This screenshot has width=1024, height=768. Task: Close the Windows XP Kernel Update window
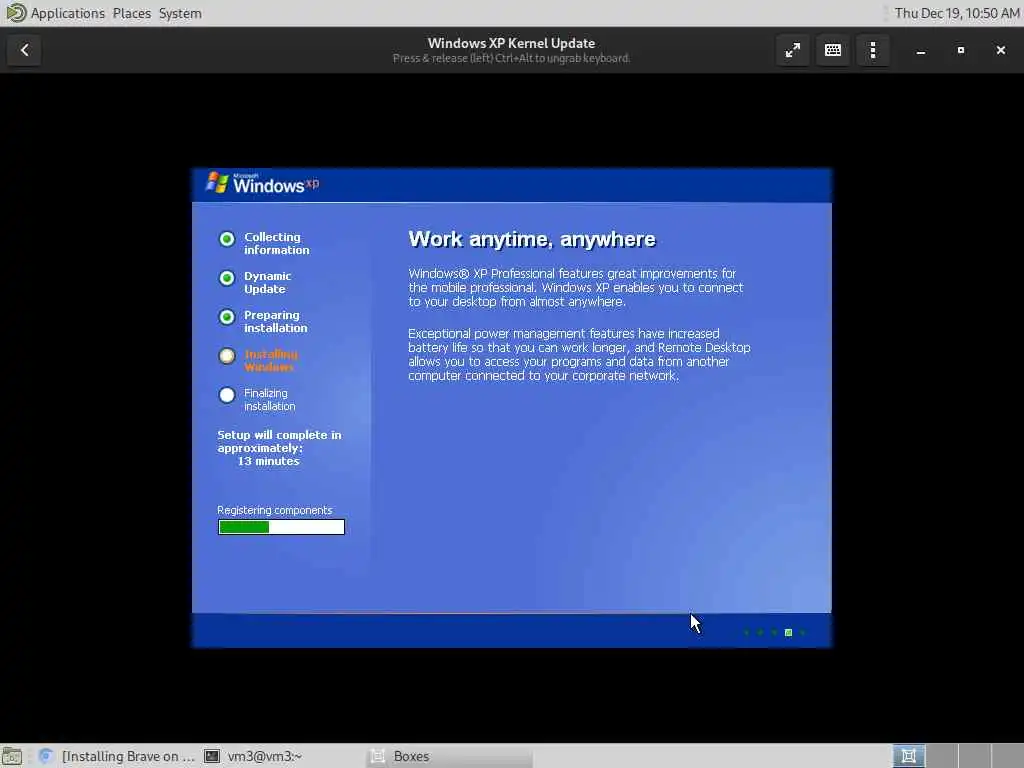point(1000,50)
